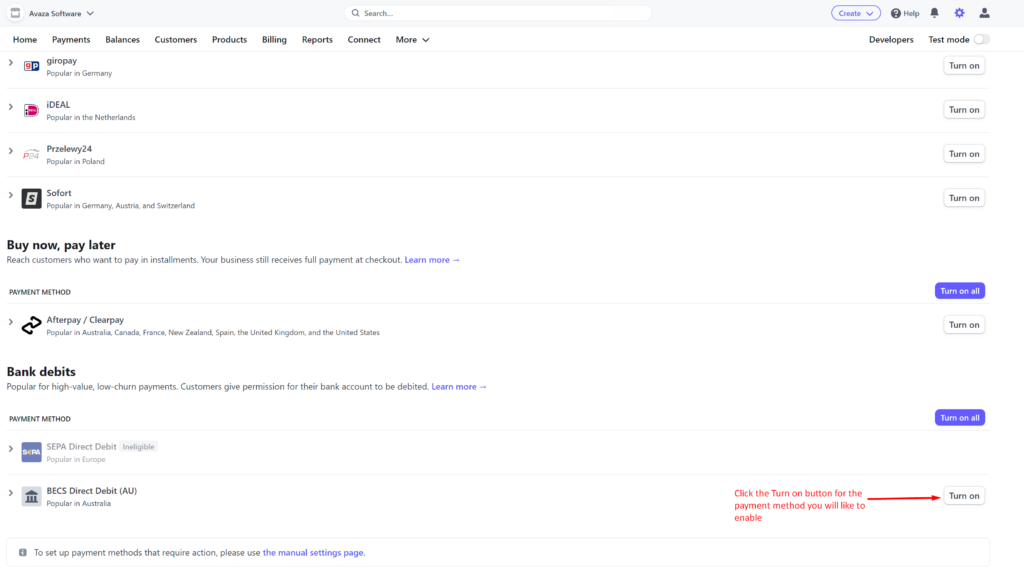
Task: Turn on giropay payment method
Action: point(964,65)
